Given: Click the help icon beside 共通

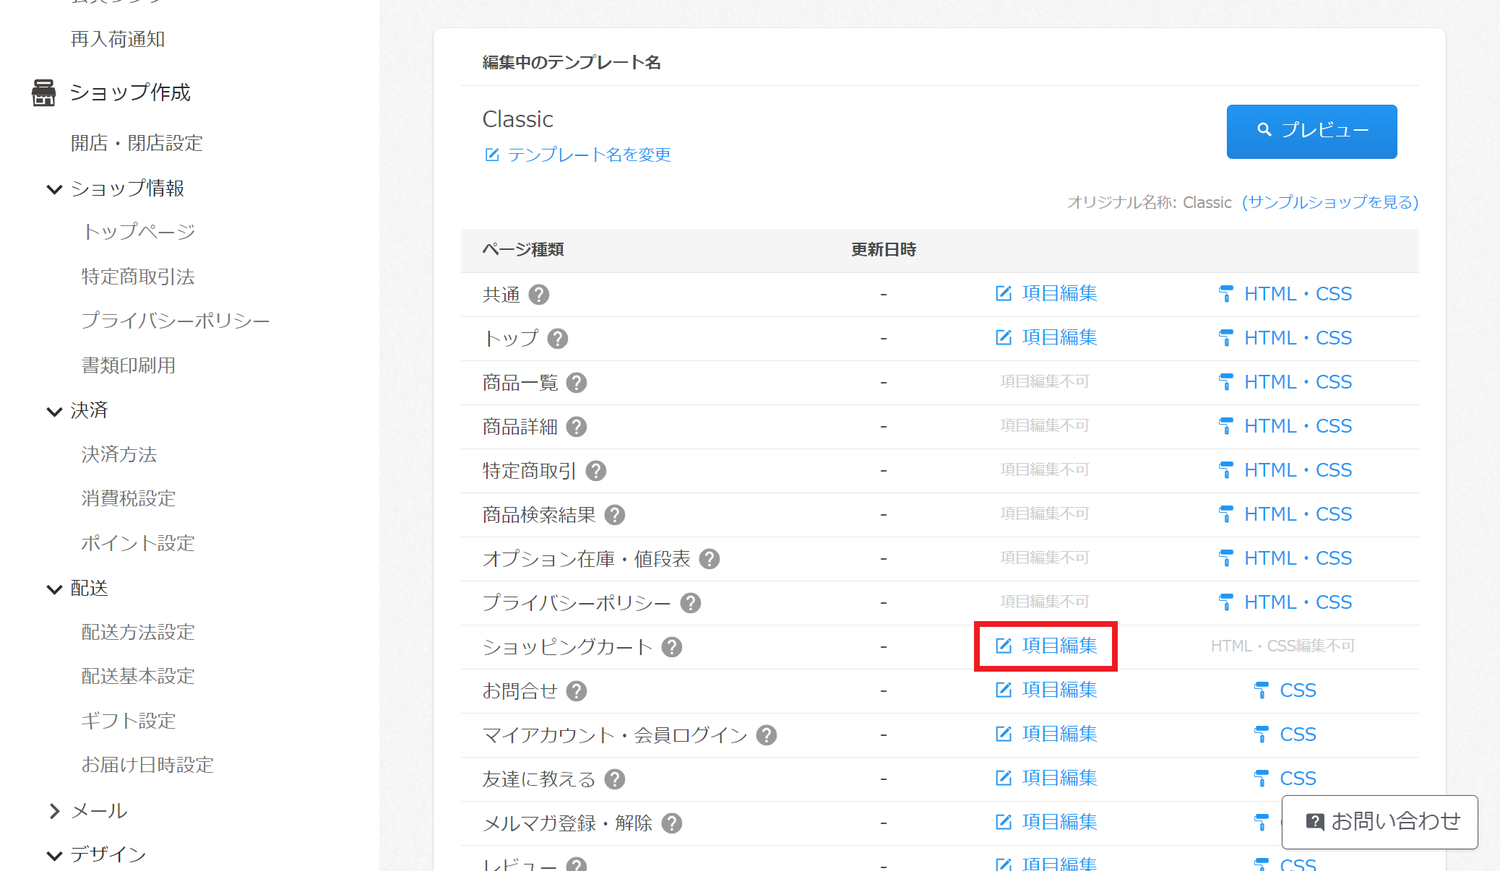Looking at the screenshot, I should [539, 295].
